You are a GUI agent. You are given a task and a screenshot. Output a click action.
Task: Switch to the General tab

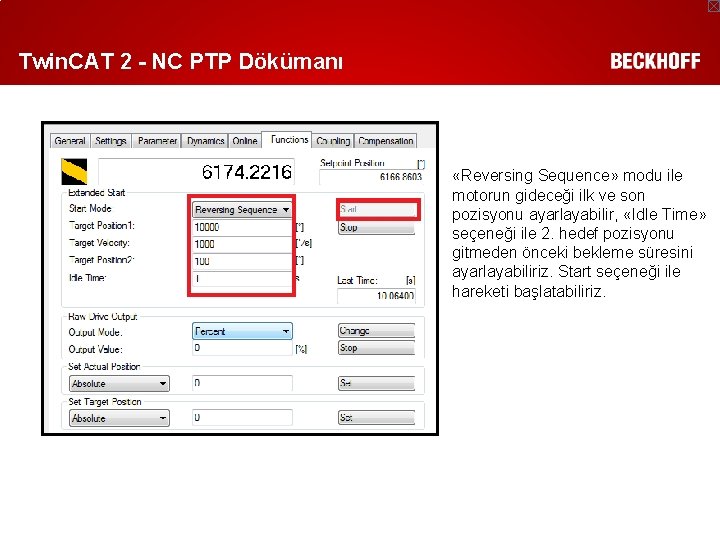tap(70, 141)
